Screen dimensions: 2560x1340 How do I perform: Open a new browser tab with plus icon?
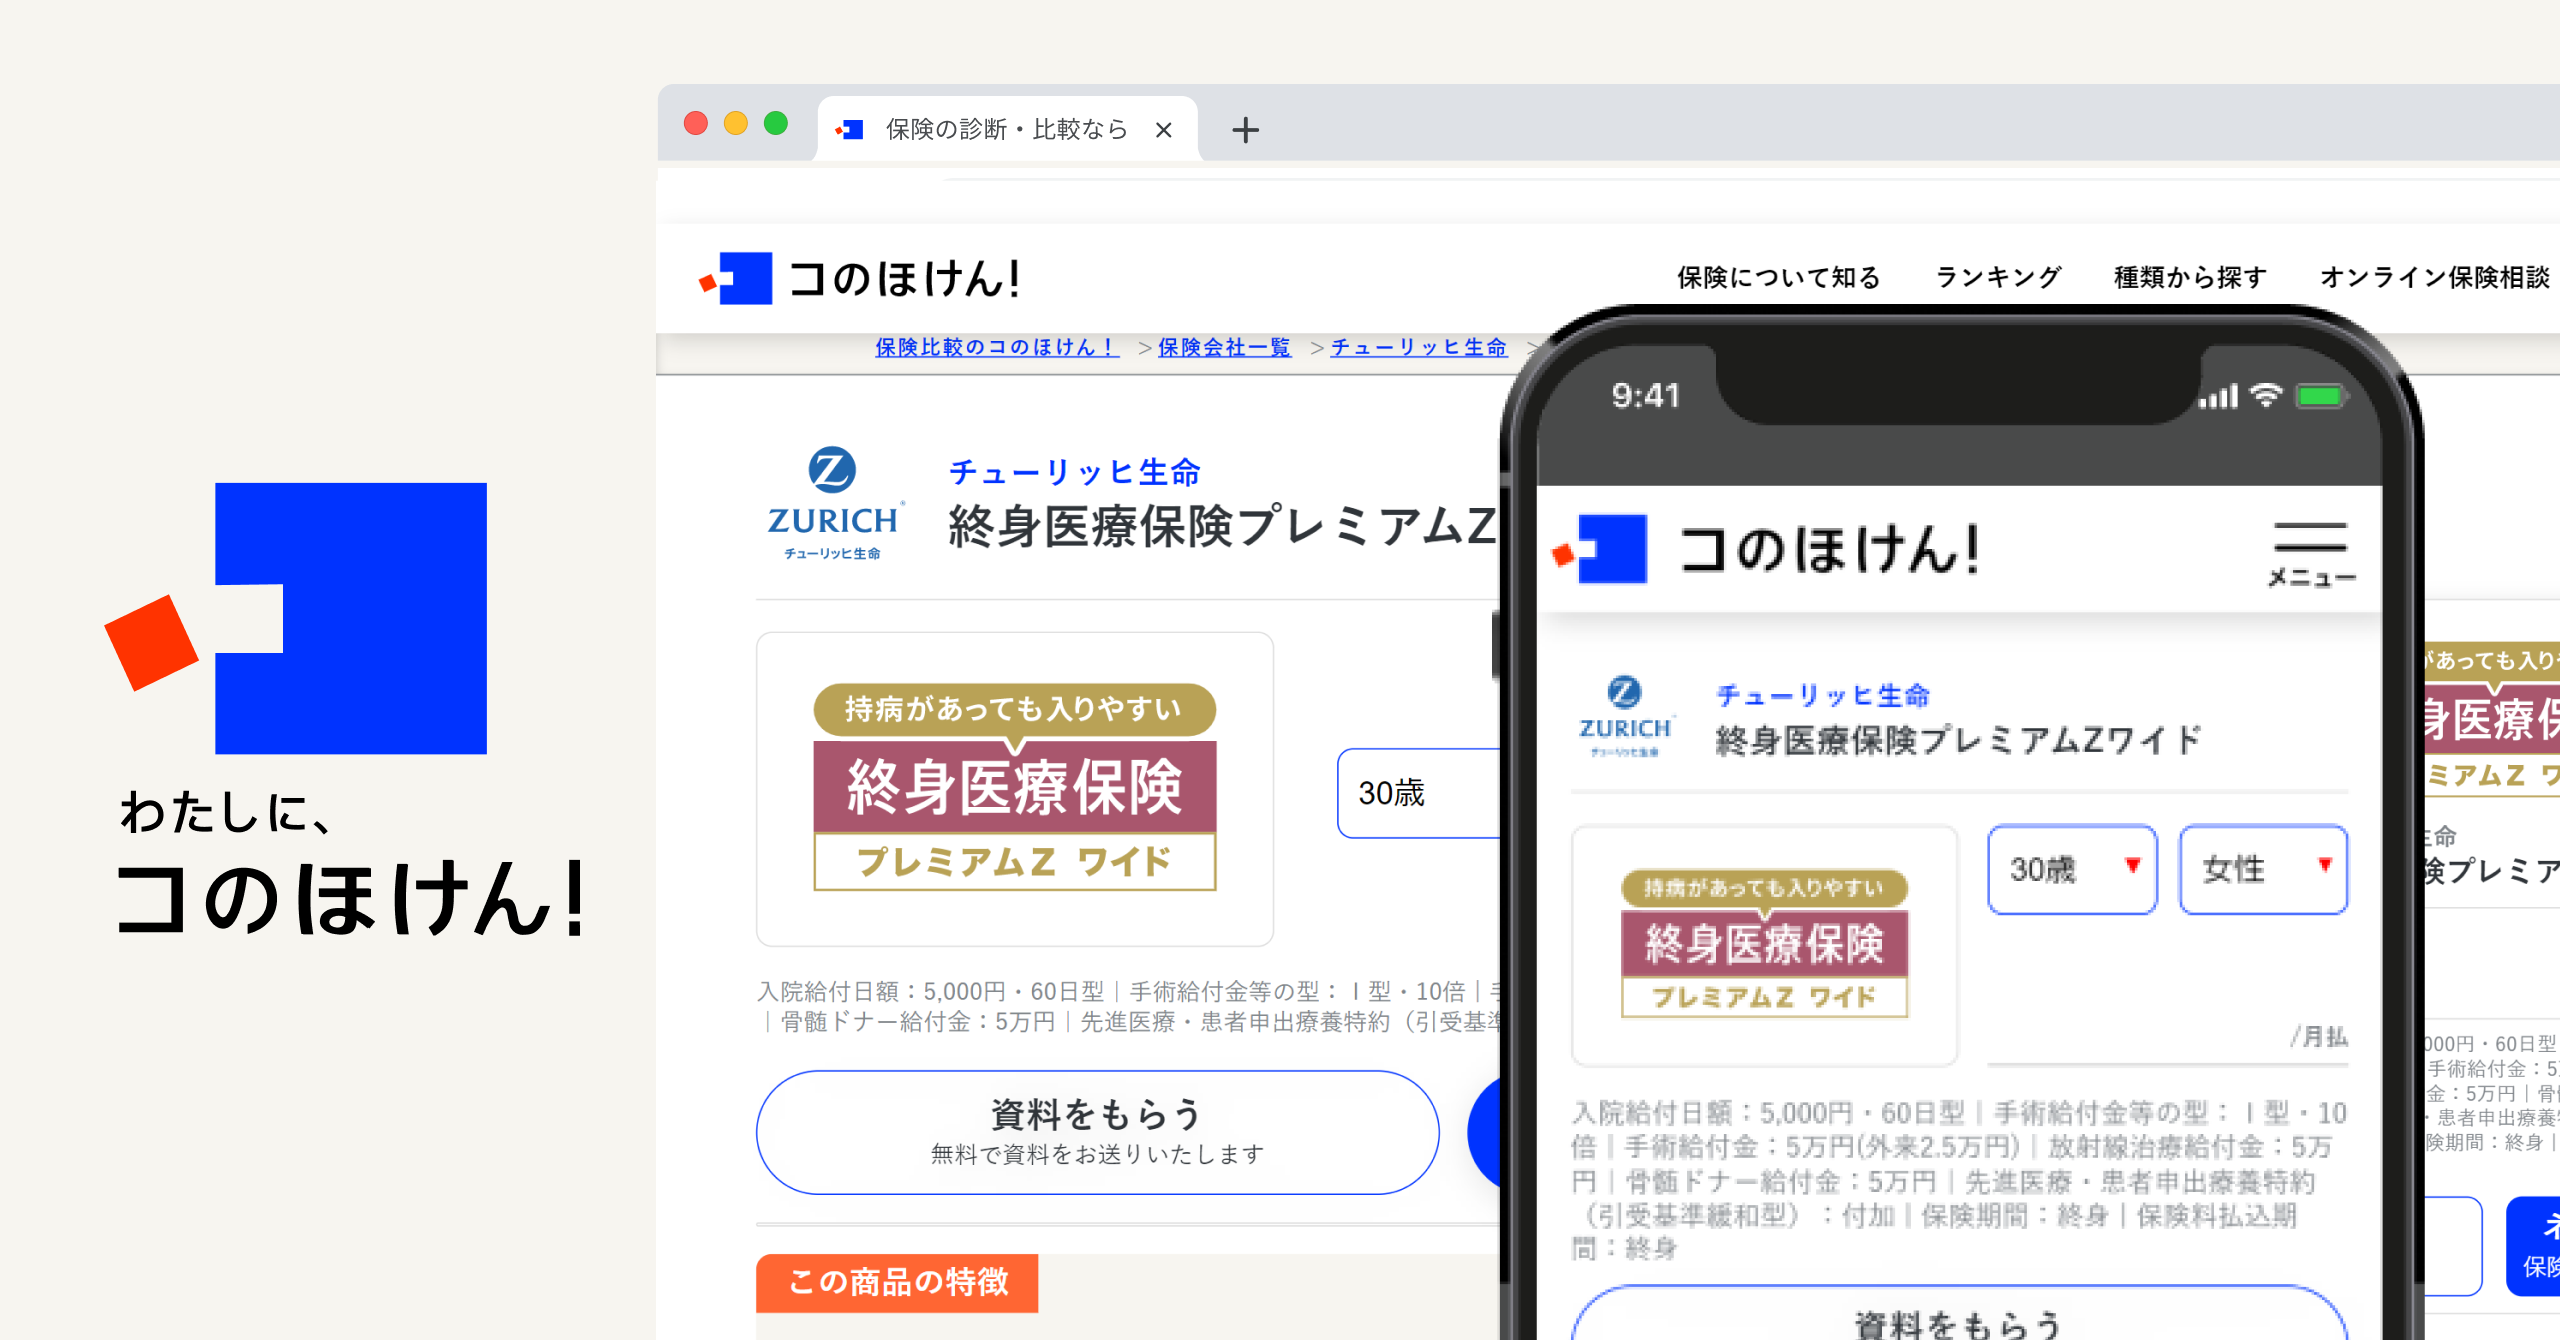1245,130
